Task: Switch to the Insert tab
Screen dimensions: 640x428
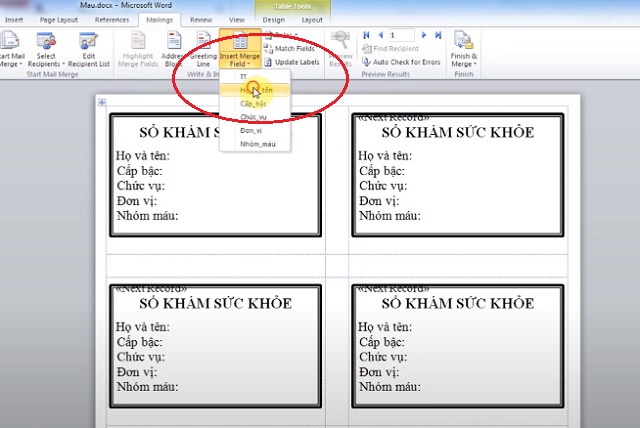Action: point(14,20)
